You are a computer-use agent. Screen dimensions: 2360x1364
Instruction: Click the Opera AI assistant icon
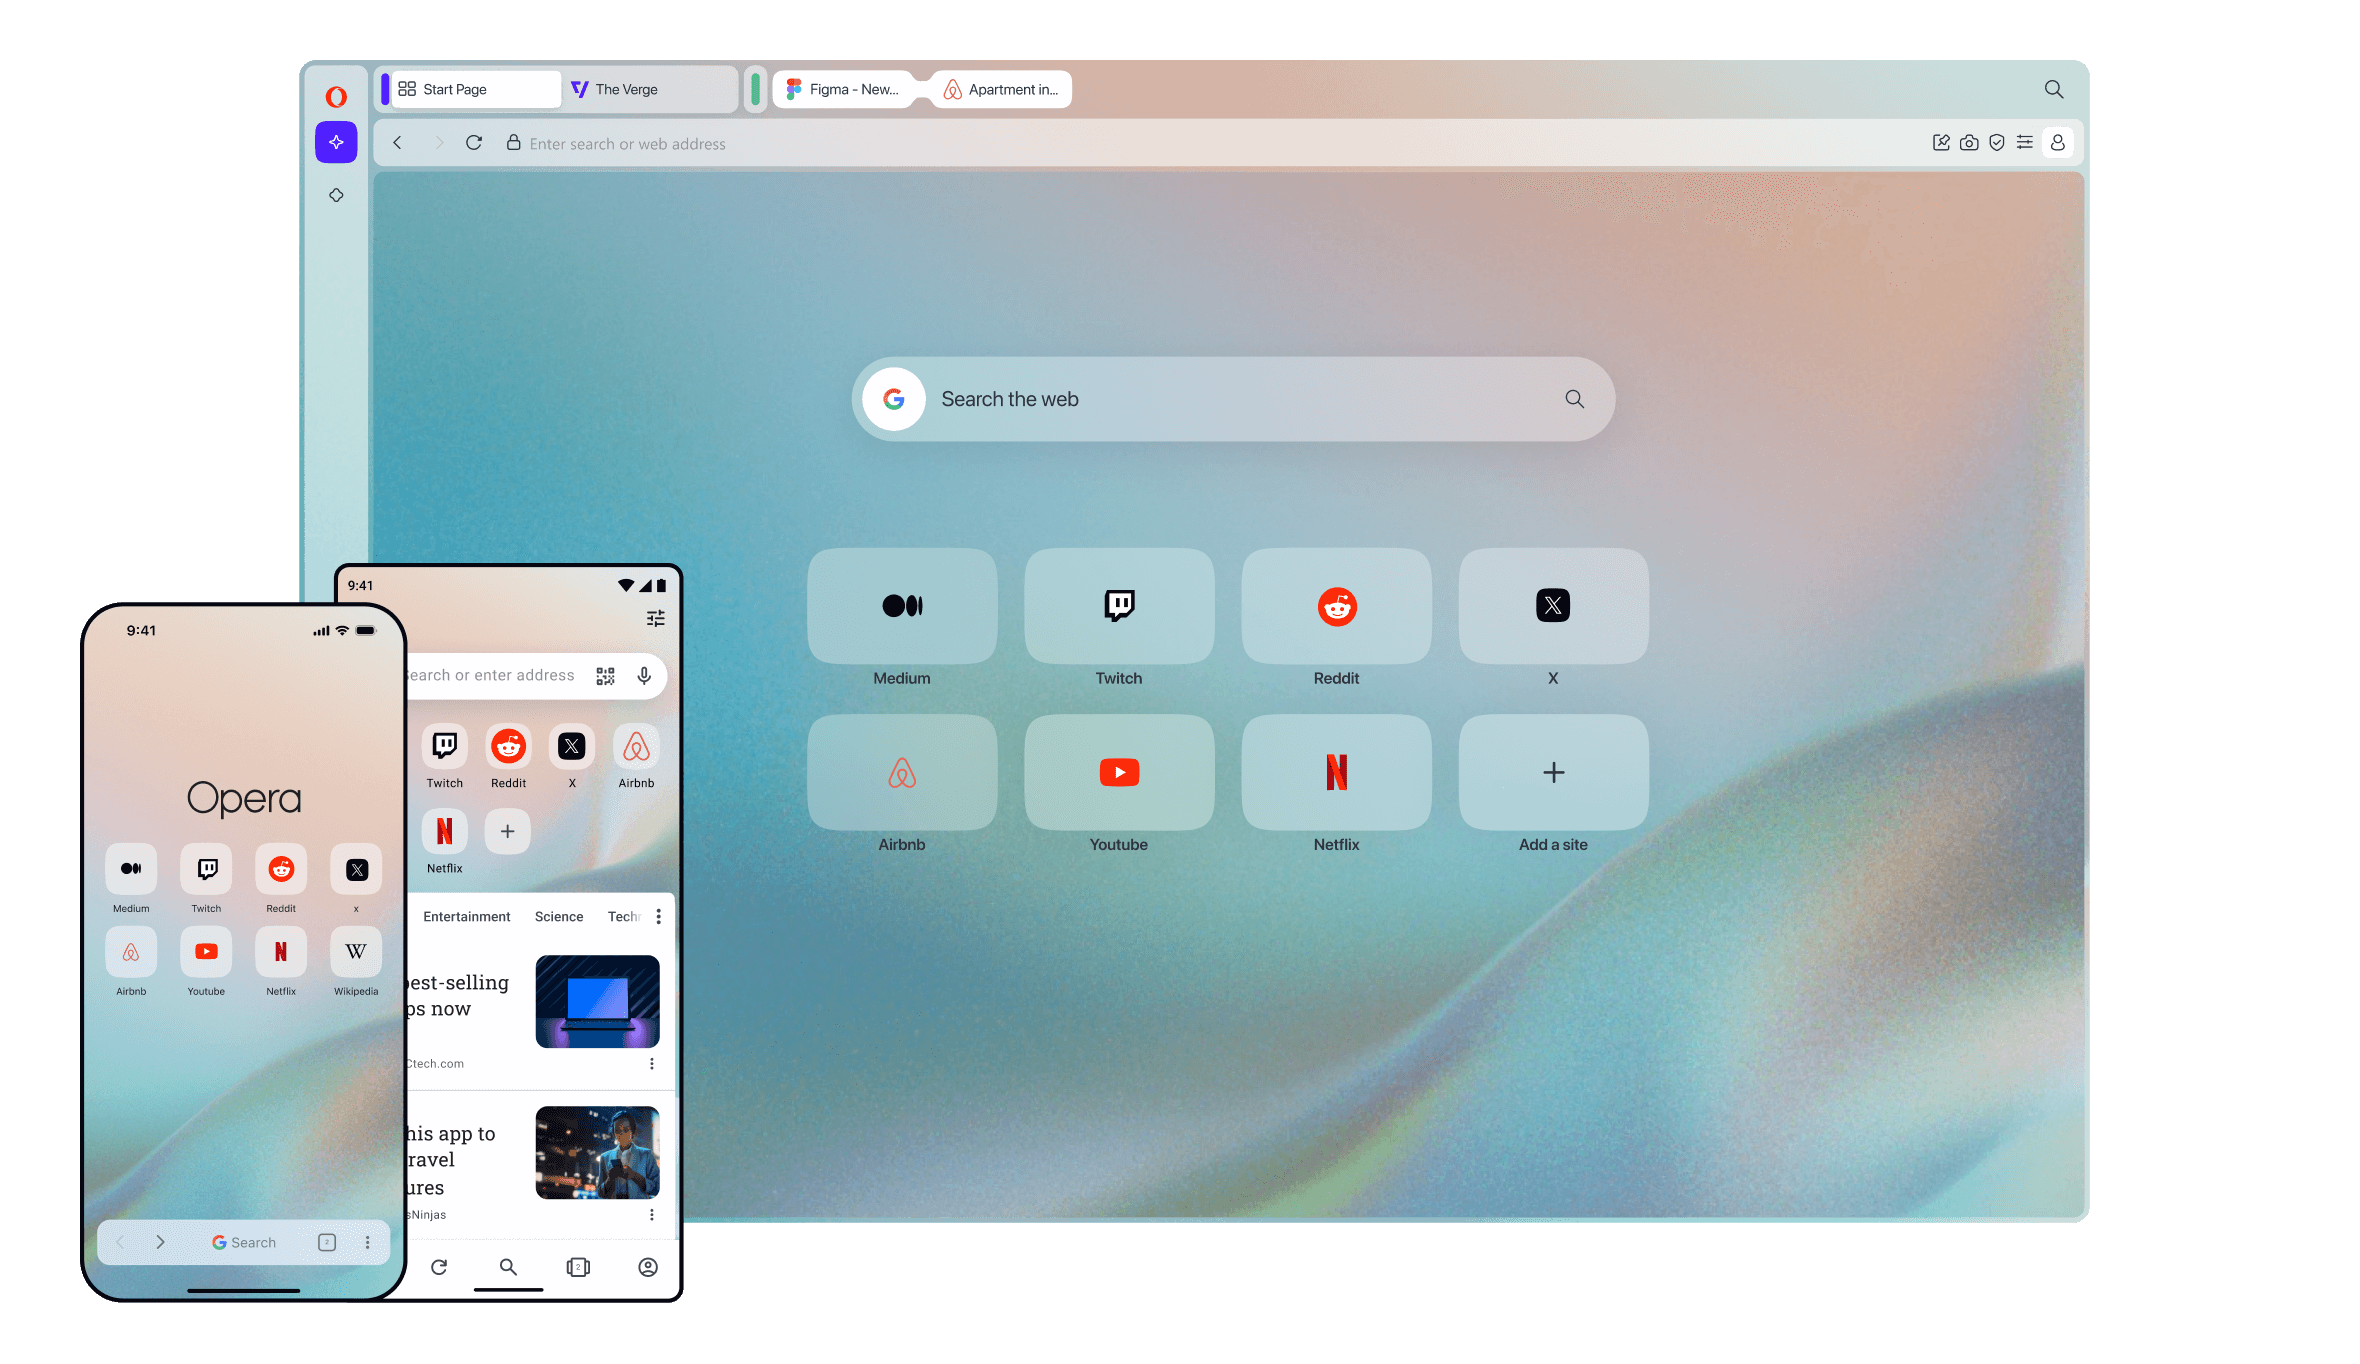(x=338, y=143)
